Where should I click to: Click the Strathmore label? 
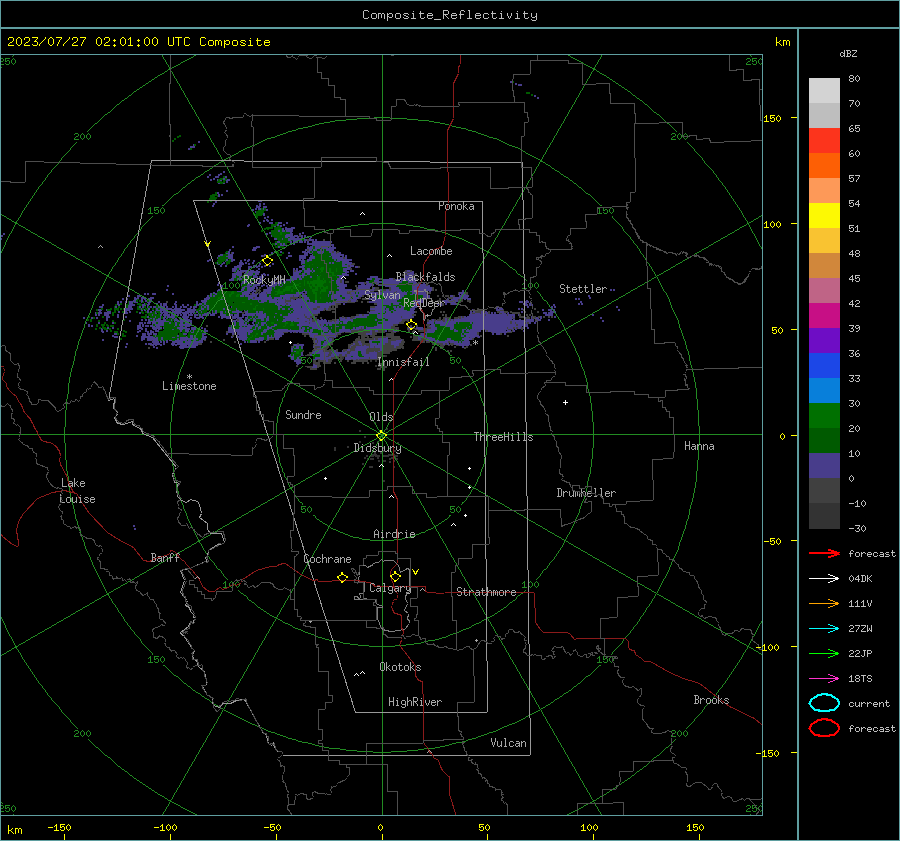[x=486, y=592]
